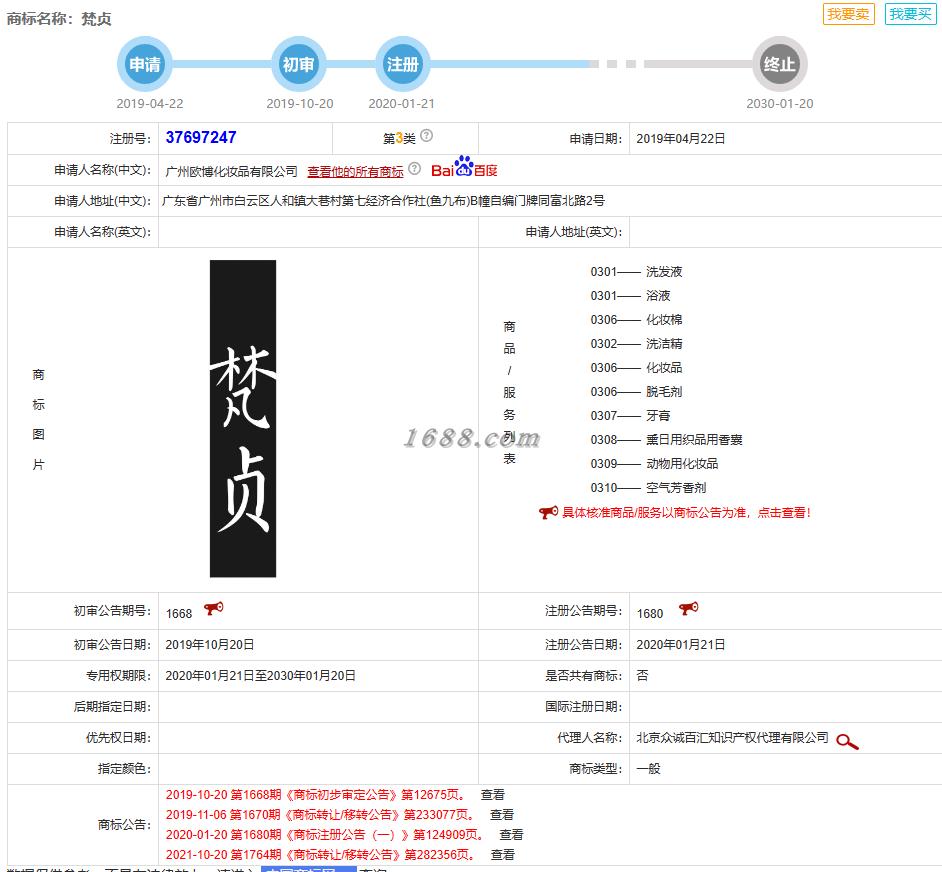Click the 0307 牙膏 goods item
This screenshot has width=942, height=872.
tap(630, 416)
